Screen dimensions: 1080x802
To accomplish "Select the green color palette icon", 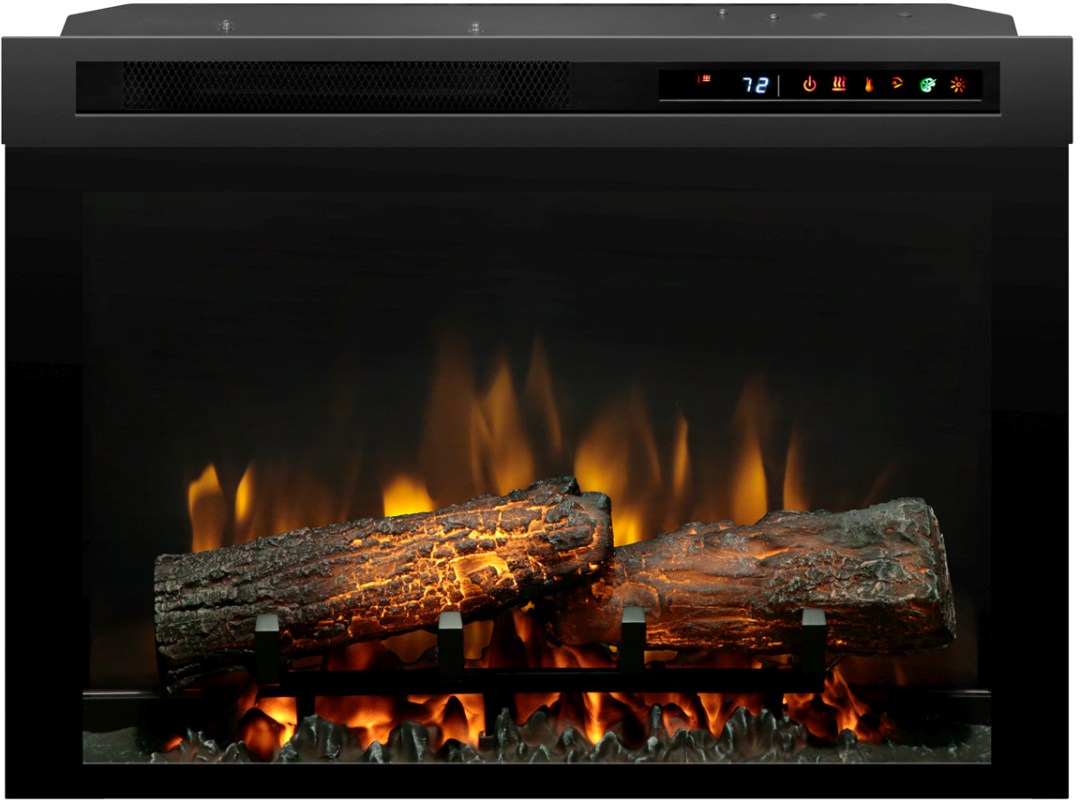I will [x=927, y=85].
